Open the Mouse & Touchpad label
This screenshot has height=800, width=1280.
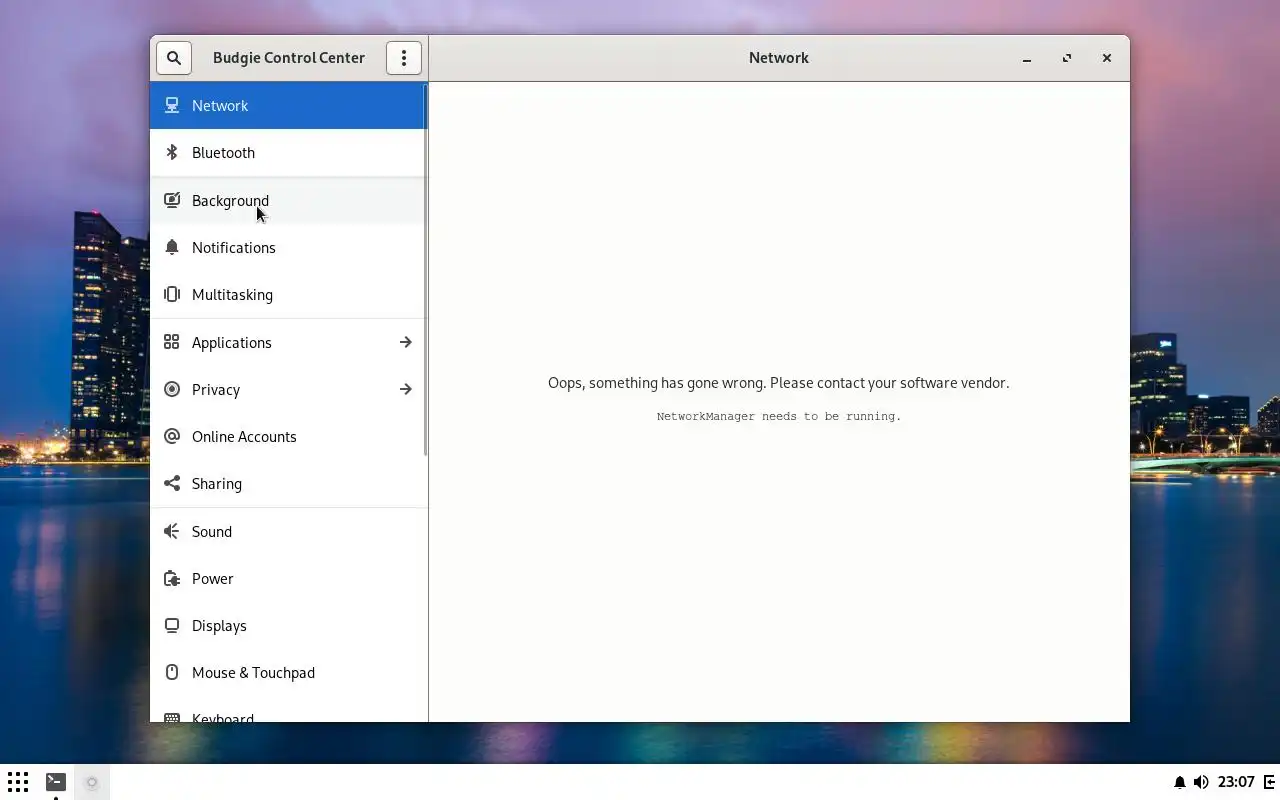(x=253, y=672)
